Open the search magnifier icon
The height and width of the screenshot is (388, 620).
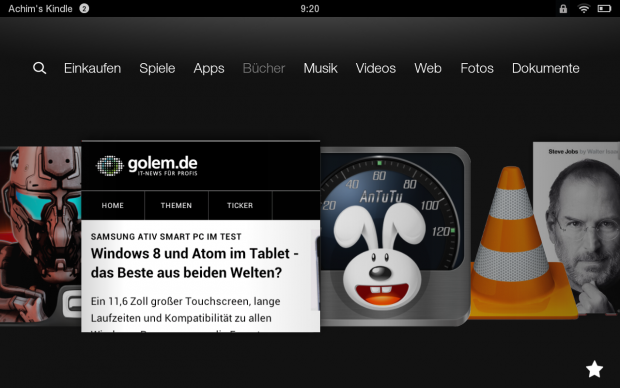point(40,68)
